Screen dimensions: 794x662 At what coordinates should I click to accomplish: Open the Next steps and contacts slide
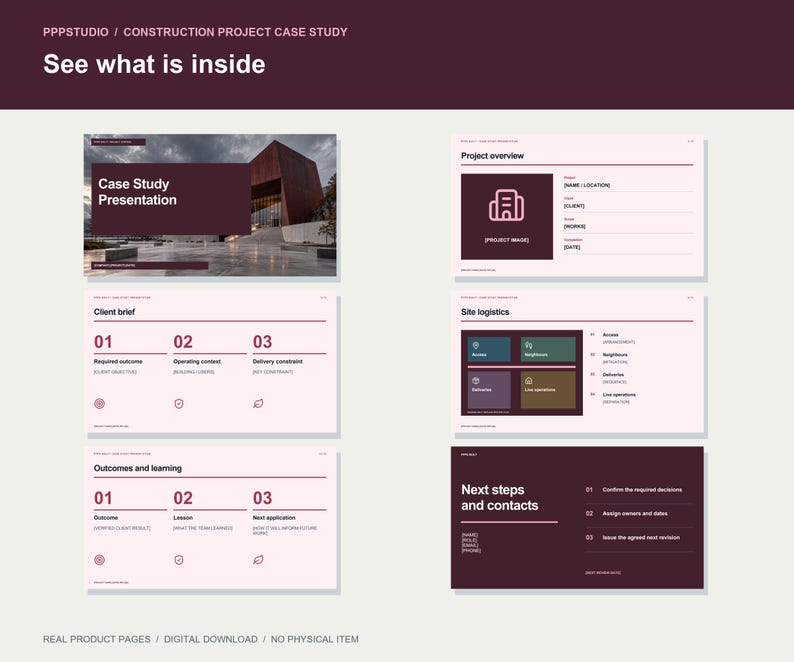point(577,518)
